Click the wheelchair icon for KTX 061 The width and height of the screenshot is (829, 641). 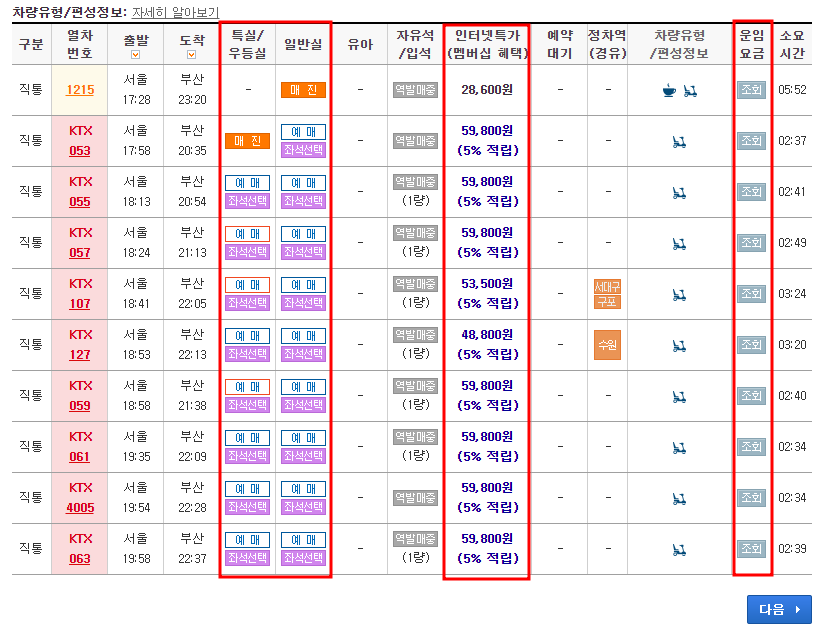coord(680,447)
